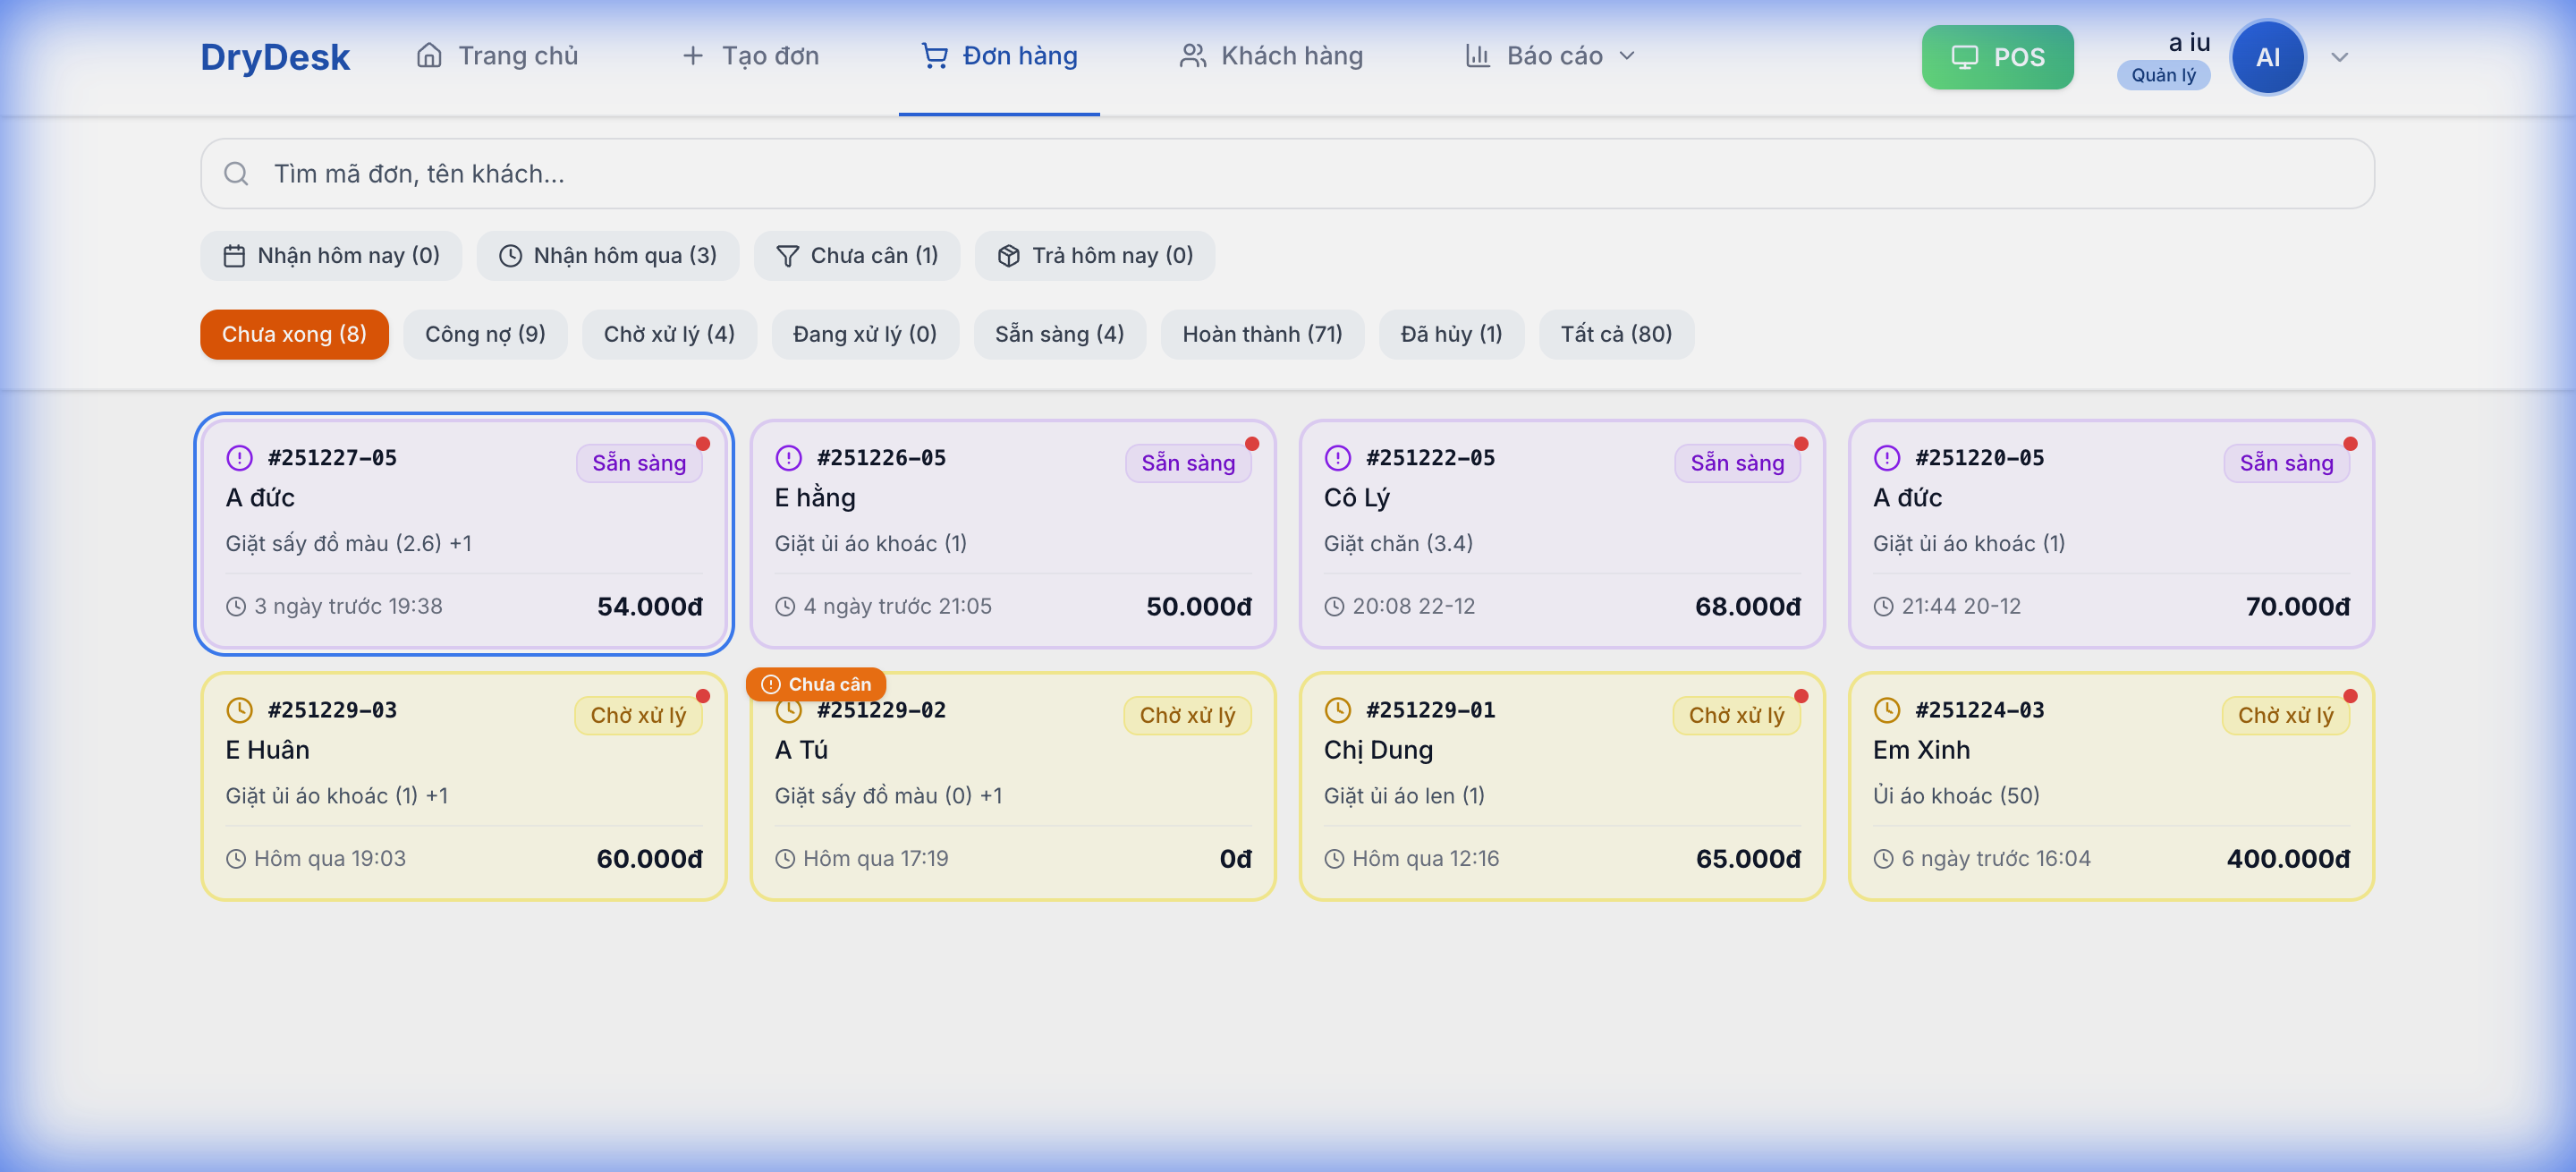2576x1172 pixels.
Task: Switch to Hoàn thành (71) status tab
Action: tap(1262, 334)
